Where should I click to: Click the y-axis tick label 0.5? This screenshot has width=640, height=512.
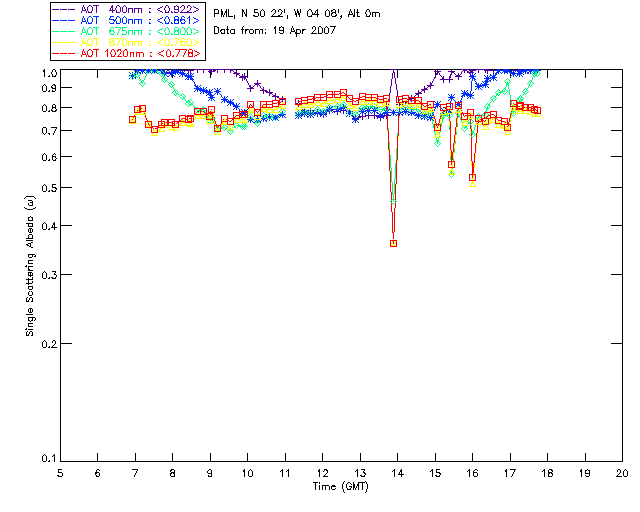click(x=49, y=188)
